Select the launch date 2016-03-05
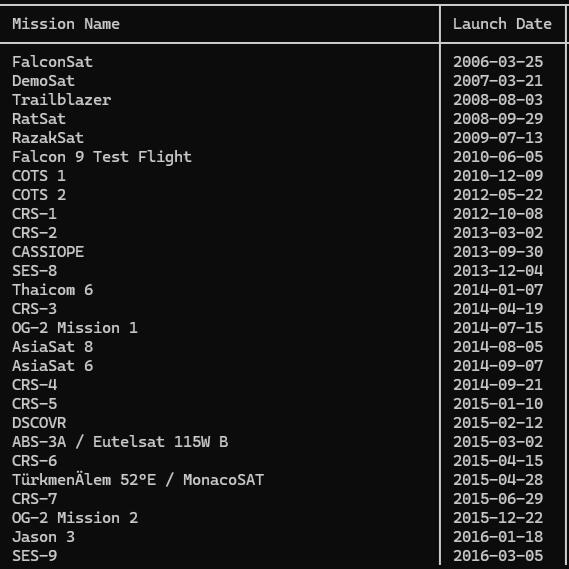 point(498,556)
